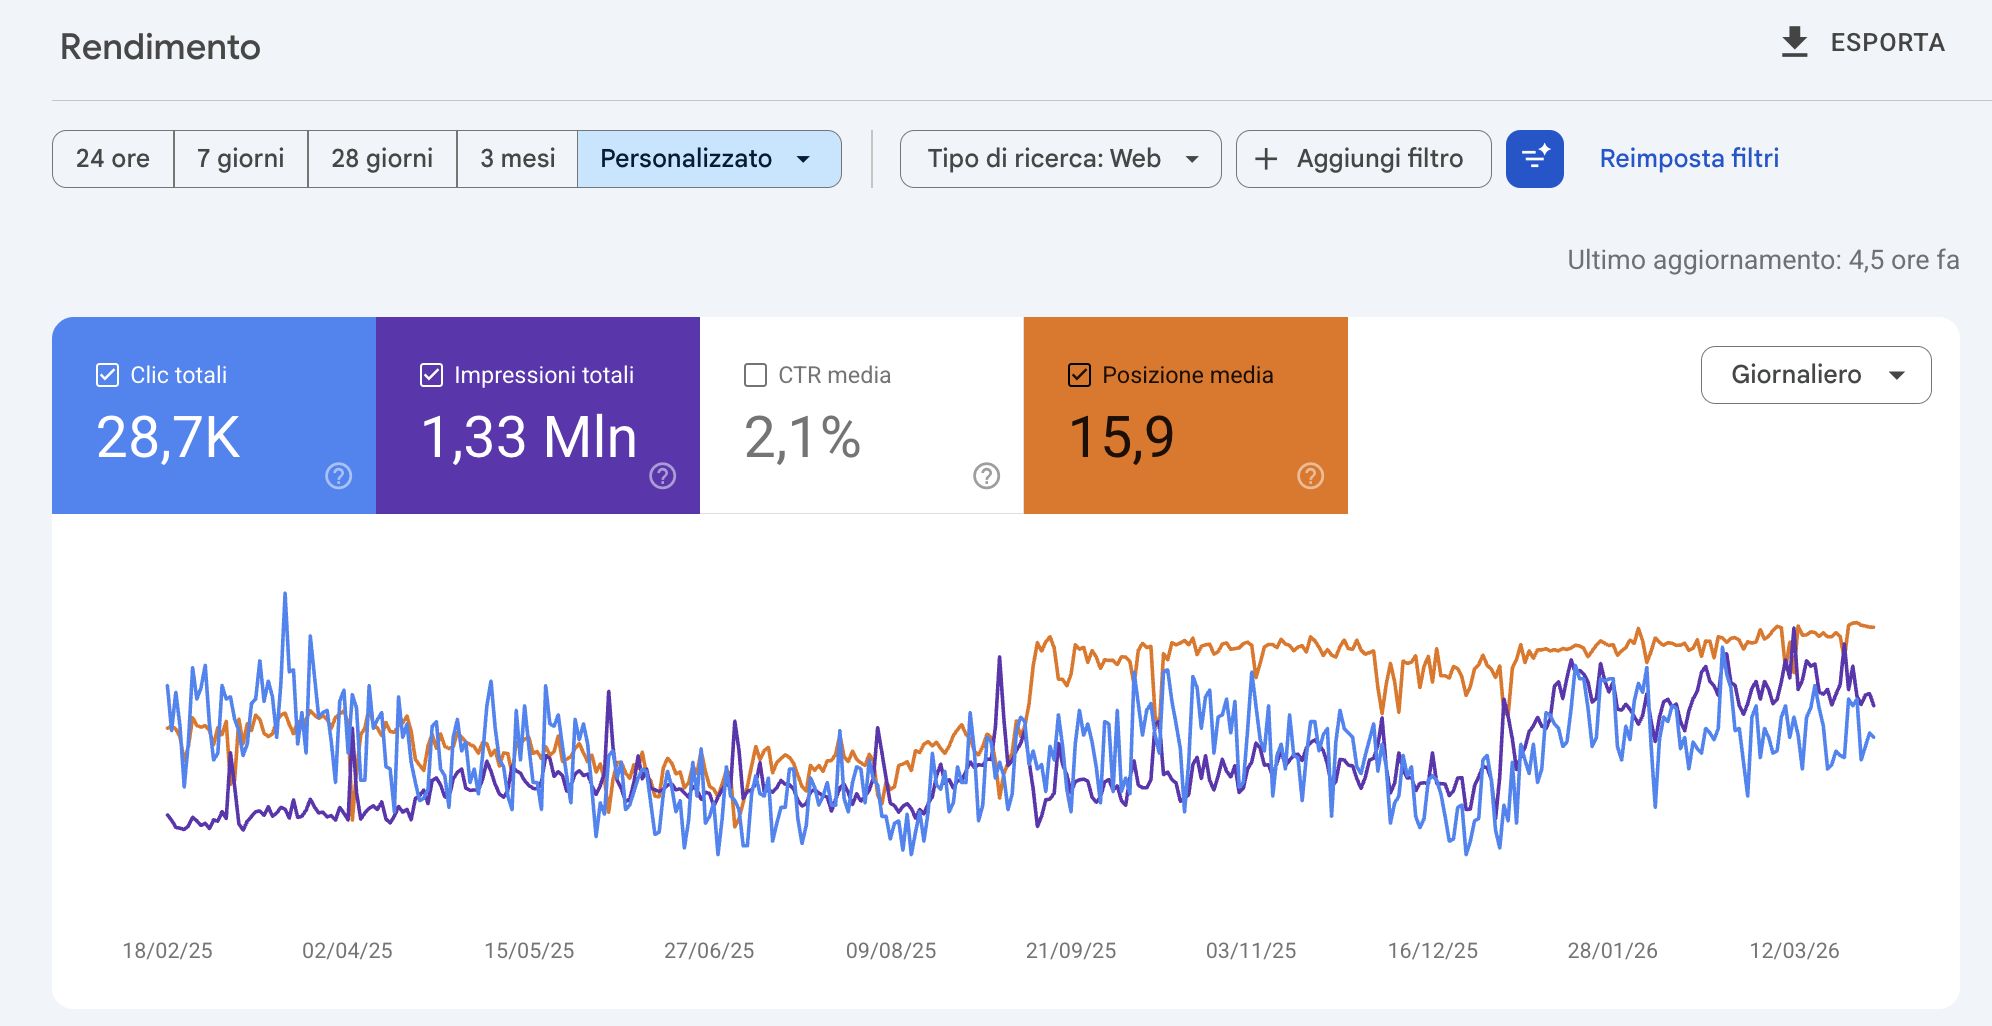Select the 28 giorni range

click(x=382, y=159)
